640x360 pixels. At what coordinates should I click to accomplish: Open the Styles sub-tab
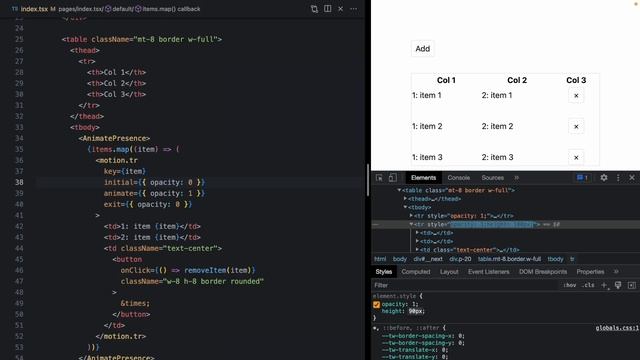384,272
